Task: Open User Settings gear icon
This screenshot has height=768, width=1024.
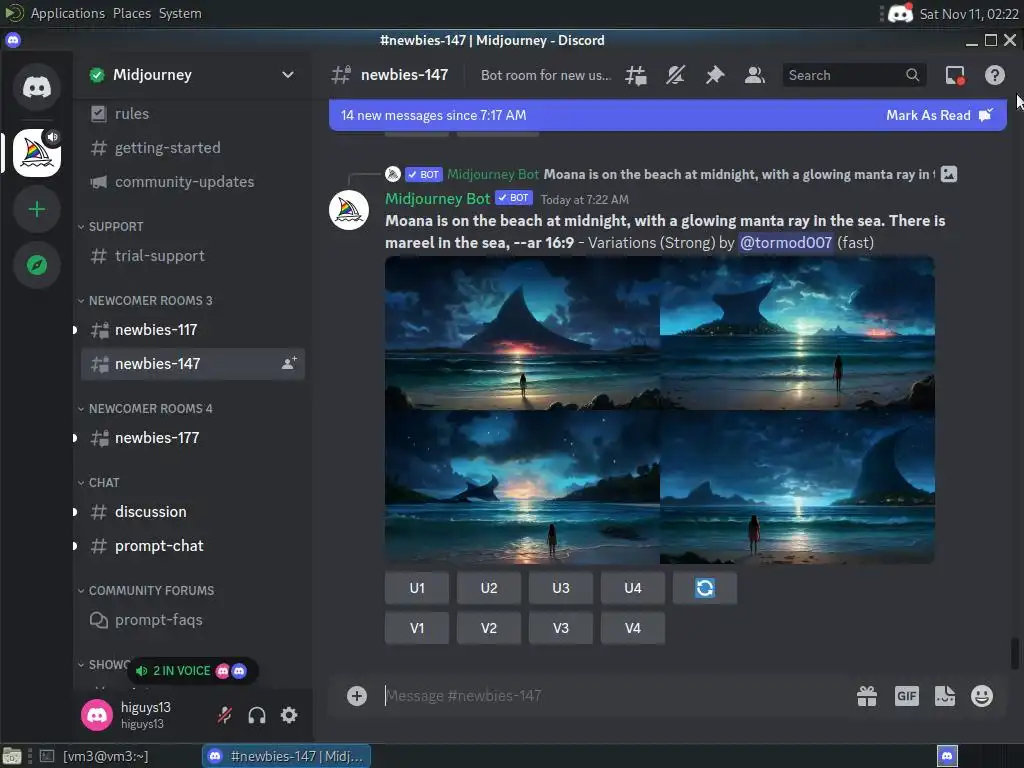Action: coord(289,715)
